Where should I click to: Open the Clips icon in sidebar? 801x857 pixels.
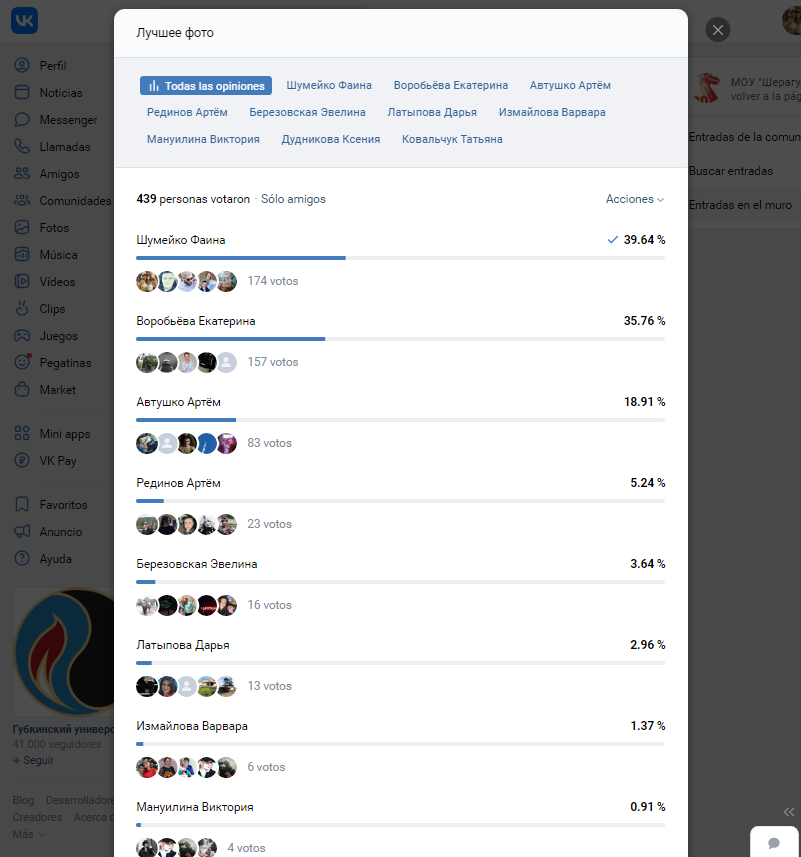click(22, 309)
